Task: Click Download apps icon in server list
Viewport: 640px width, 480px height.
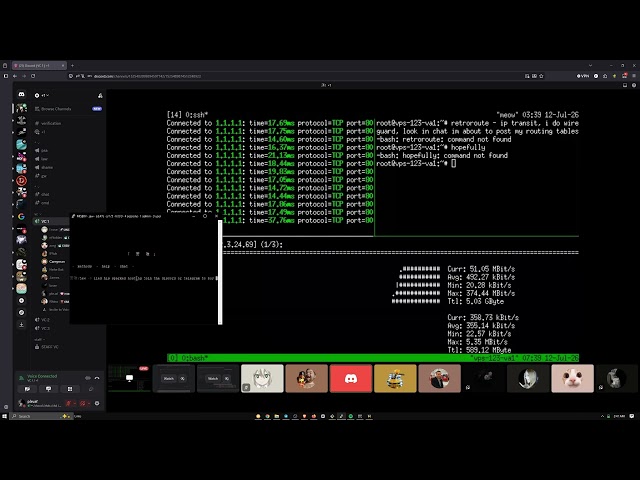Action: pyautogui.click(x=21, y=325)
